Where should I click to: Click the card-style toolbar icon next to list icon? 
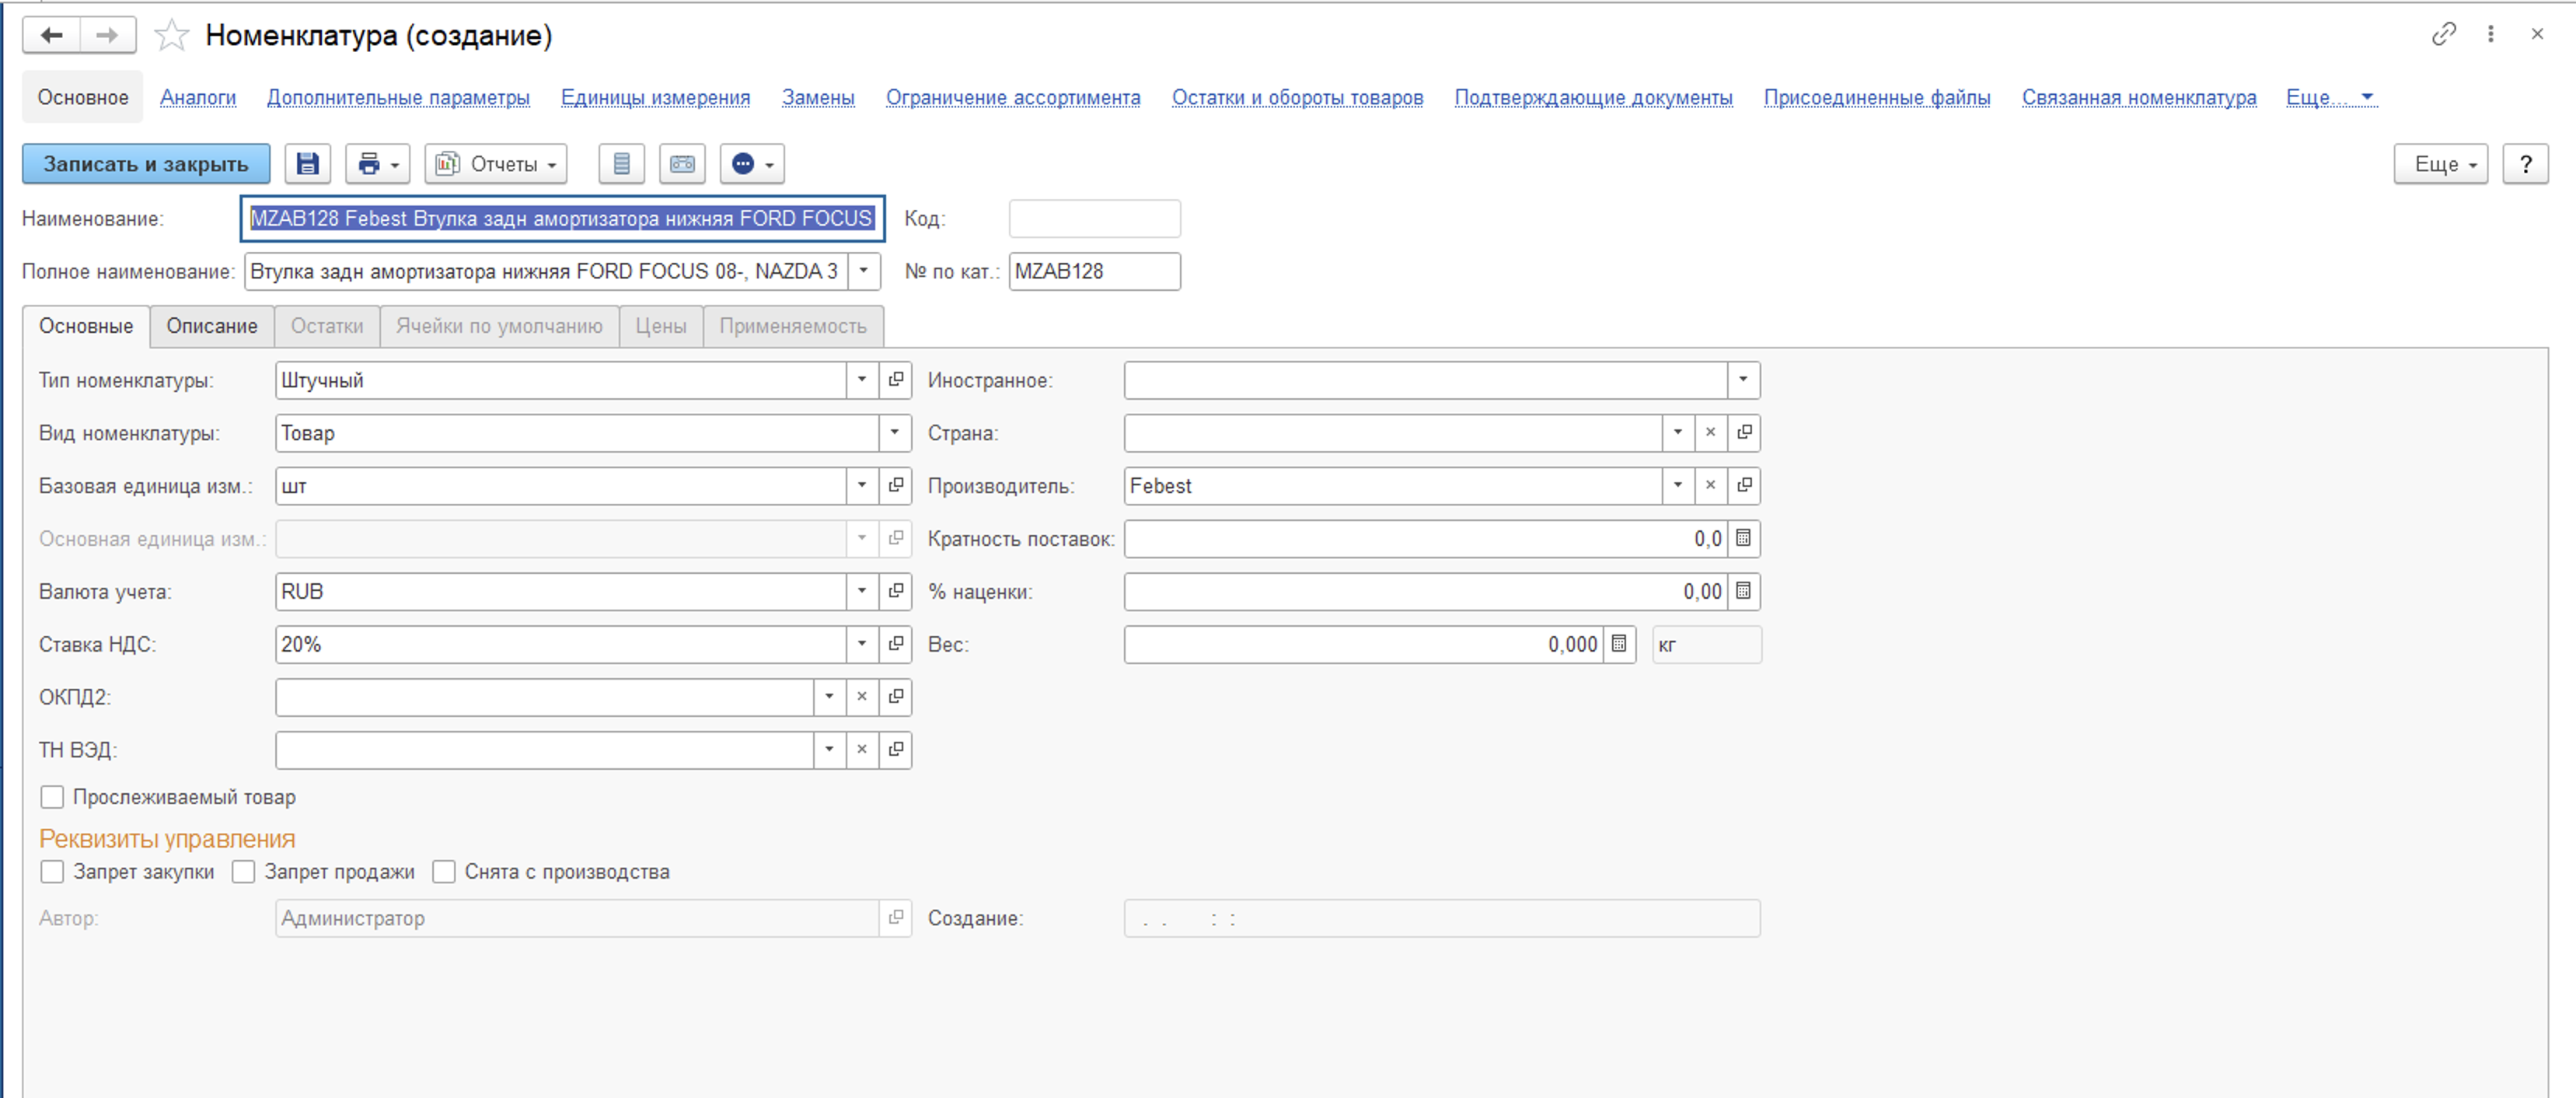click(x=682, y=164)
